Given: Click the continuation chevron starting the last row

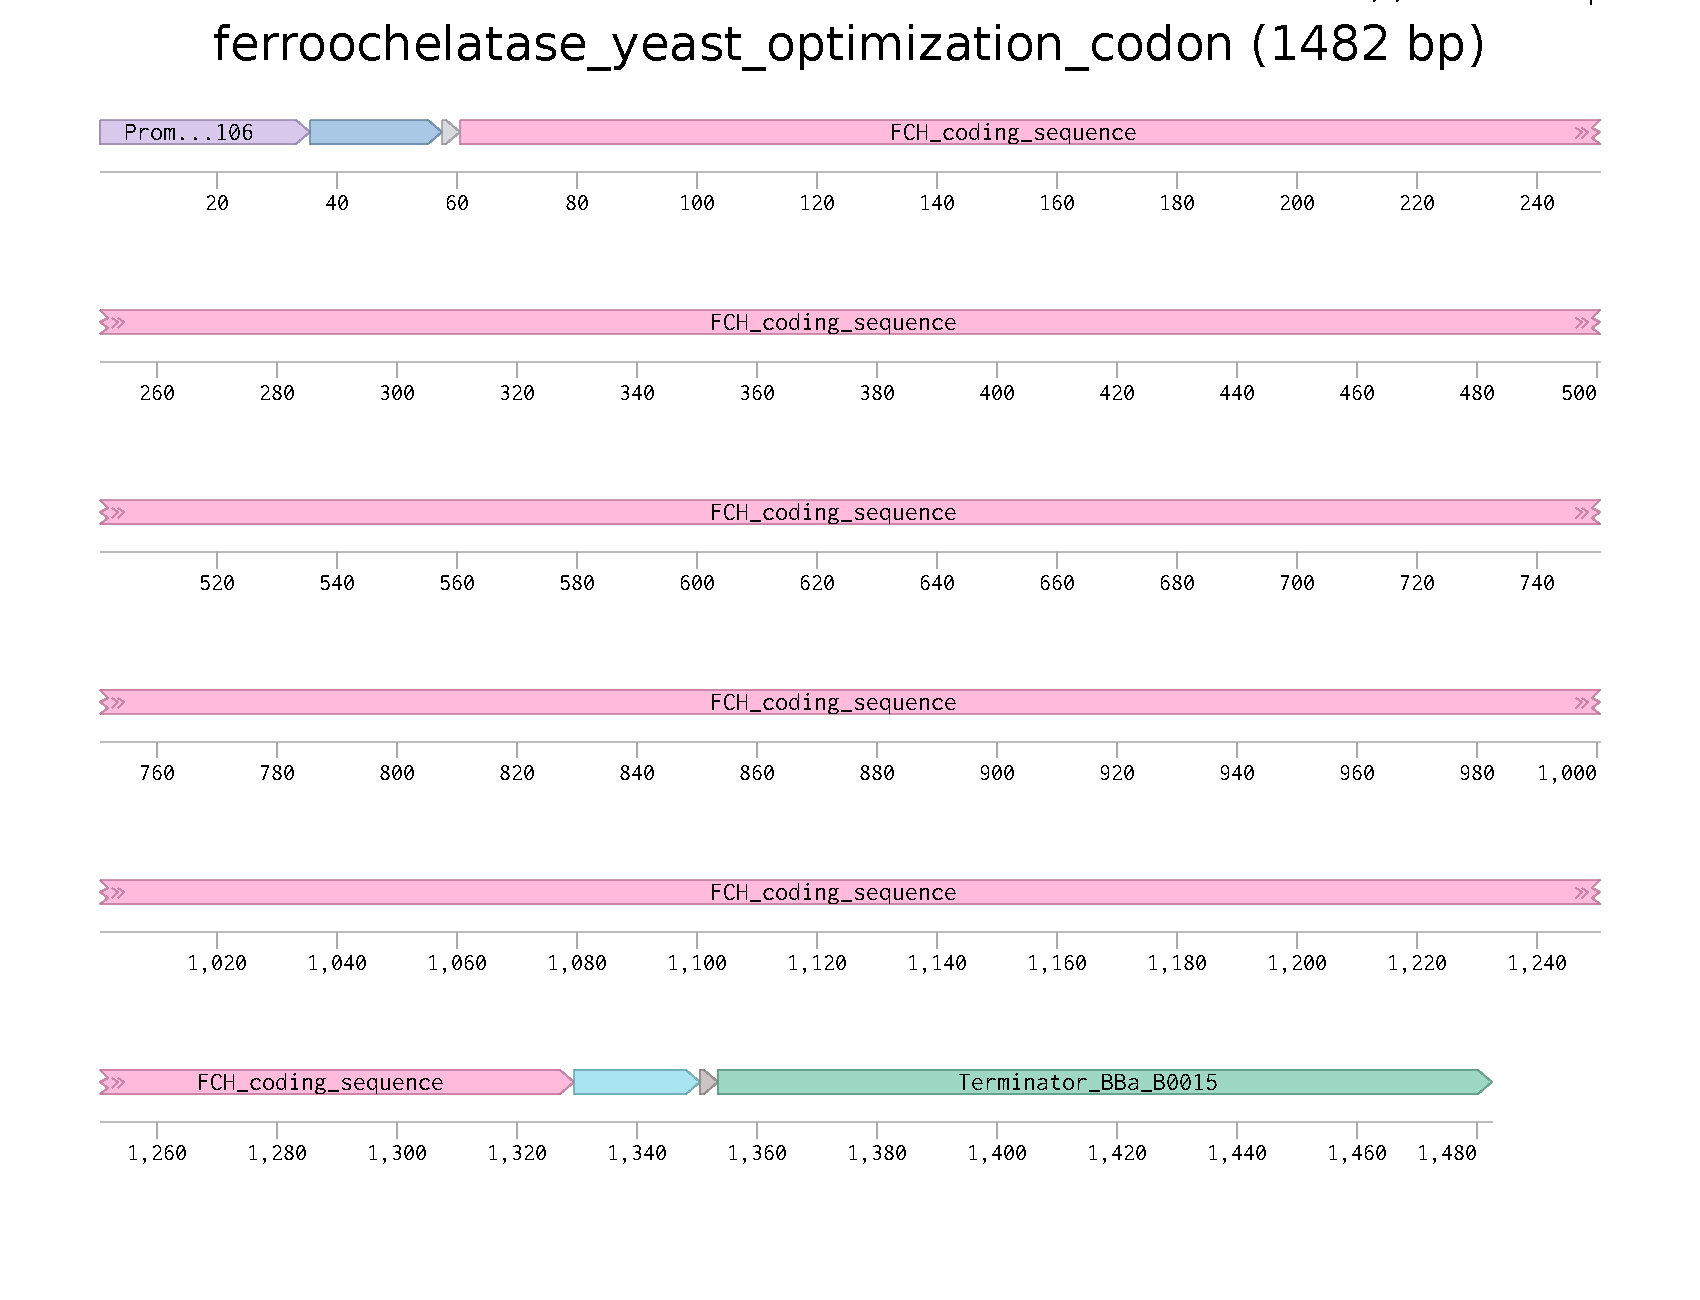Looking at the screenshot, I should [115, 1082].
